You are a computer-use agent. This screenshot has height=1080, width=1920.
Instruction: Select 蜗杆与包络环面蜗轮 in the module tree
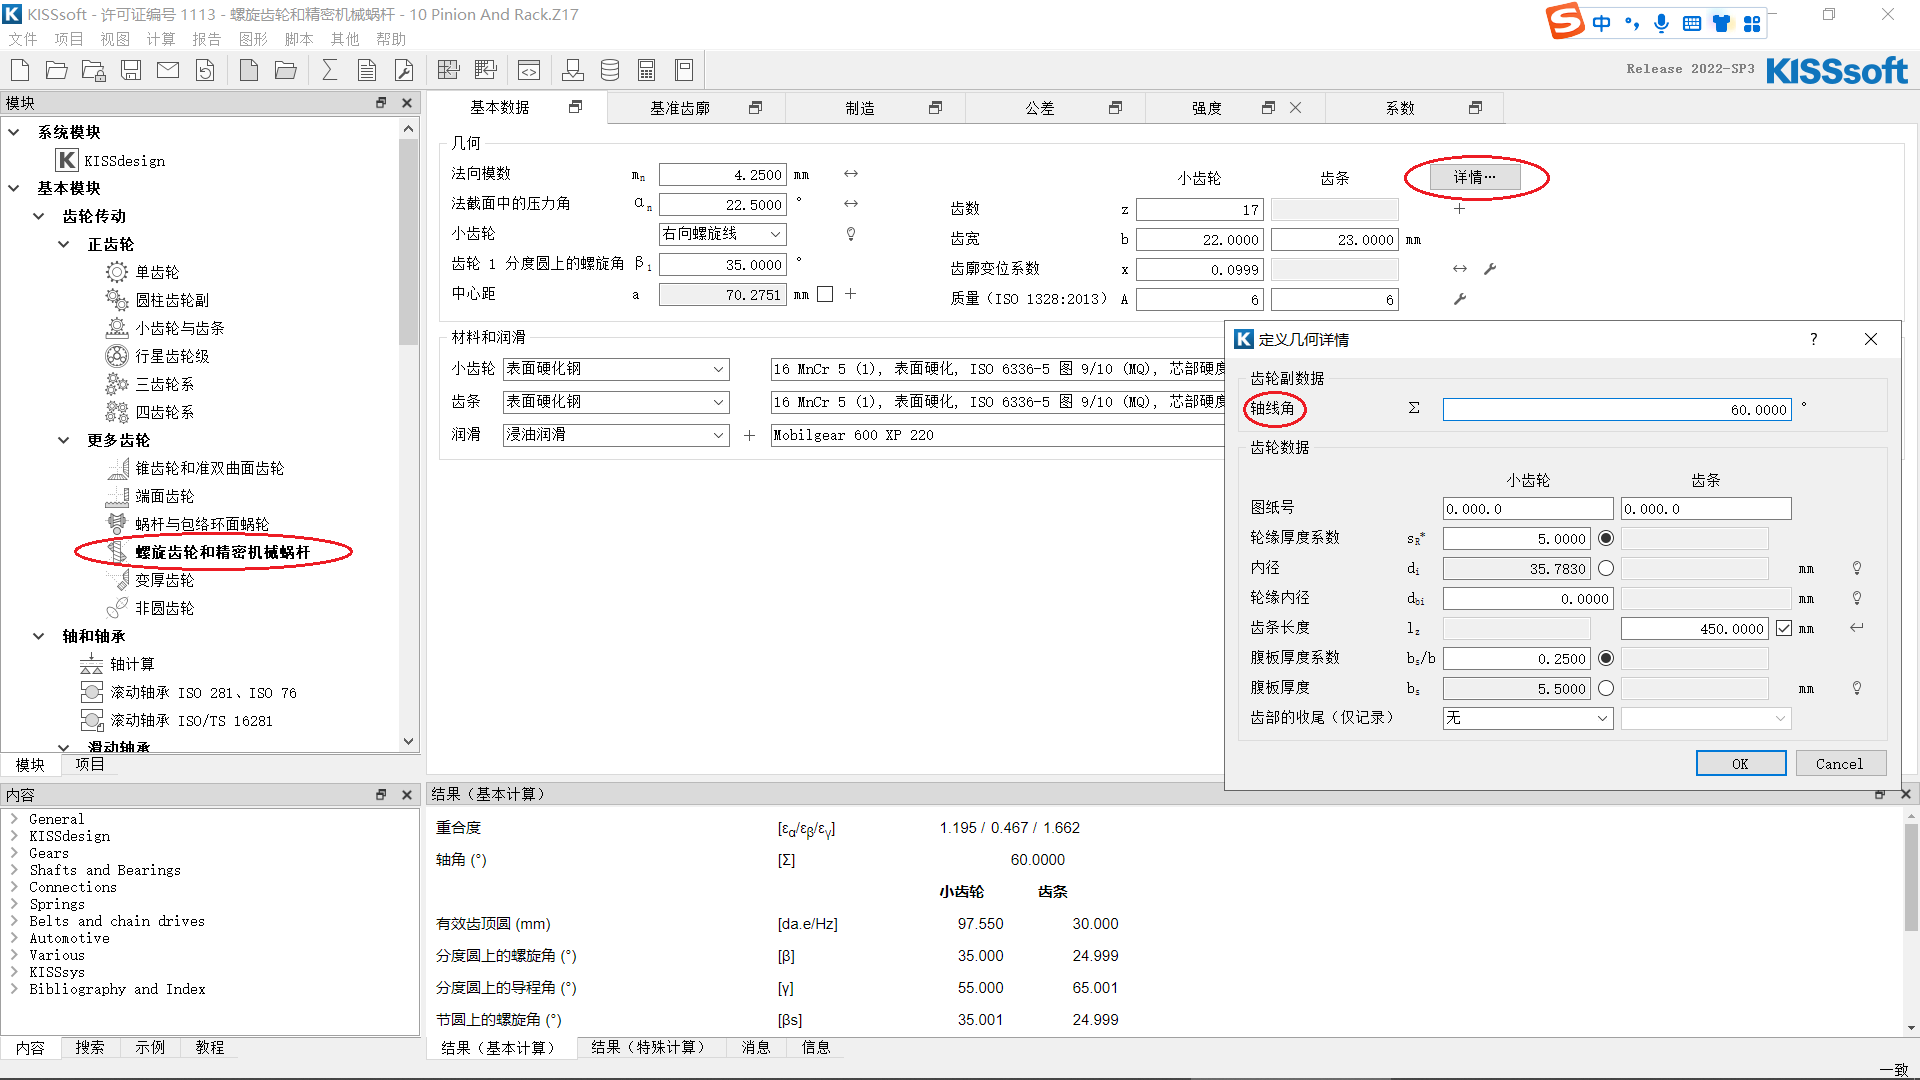pyautogui.click(x=202, y=524)
